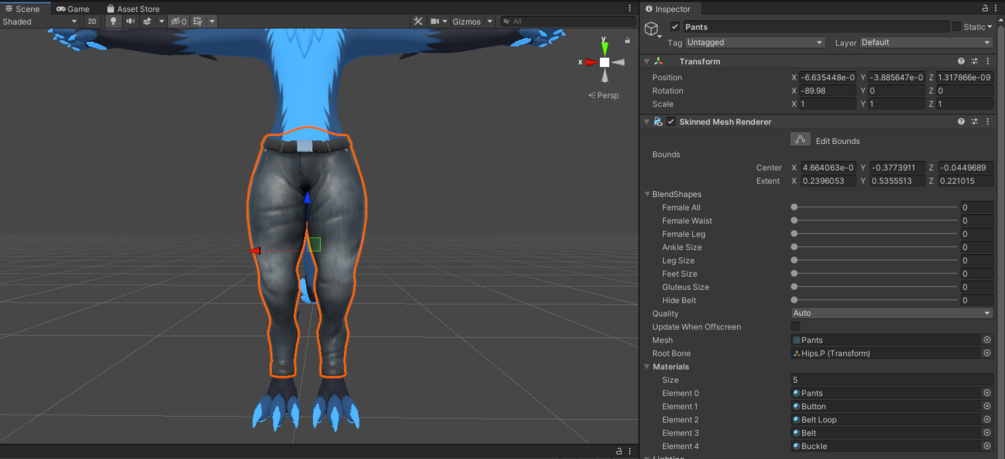Adjust Hide Belt blendshape slider

click(x=875, y=300)
